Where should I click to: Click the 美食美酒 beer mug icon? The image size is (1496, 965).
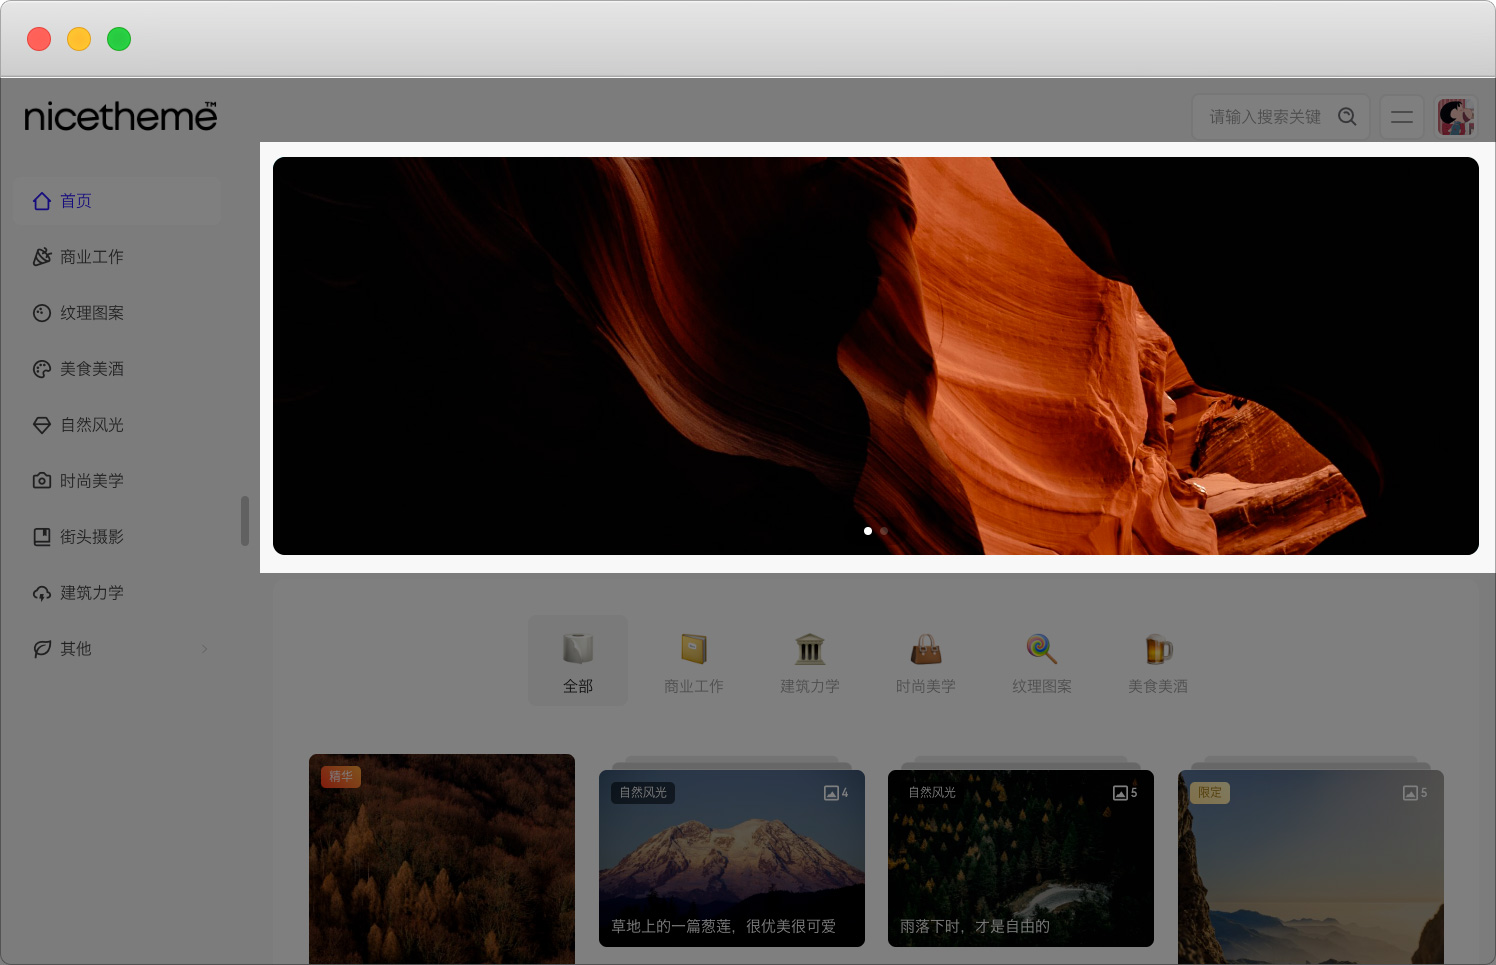(x=1158, y=648)
